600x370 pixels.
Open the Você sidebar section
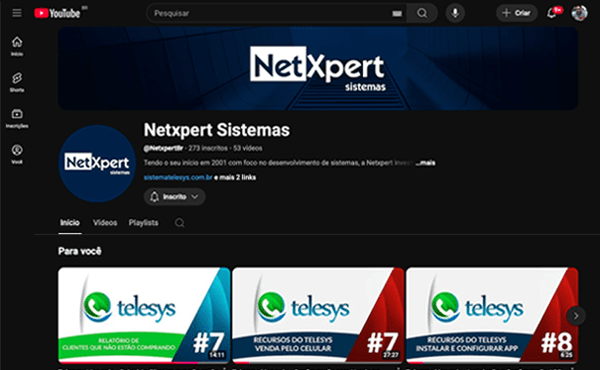point(17,154)
